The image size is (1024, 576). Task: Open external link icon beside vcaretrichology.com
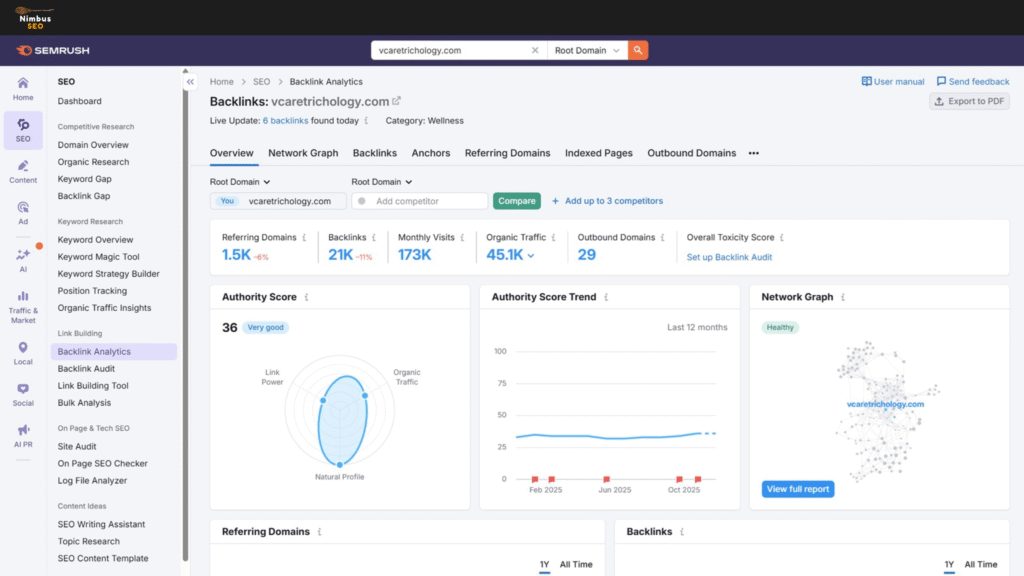coord(397,101)
